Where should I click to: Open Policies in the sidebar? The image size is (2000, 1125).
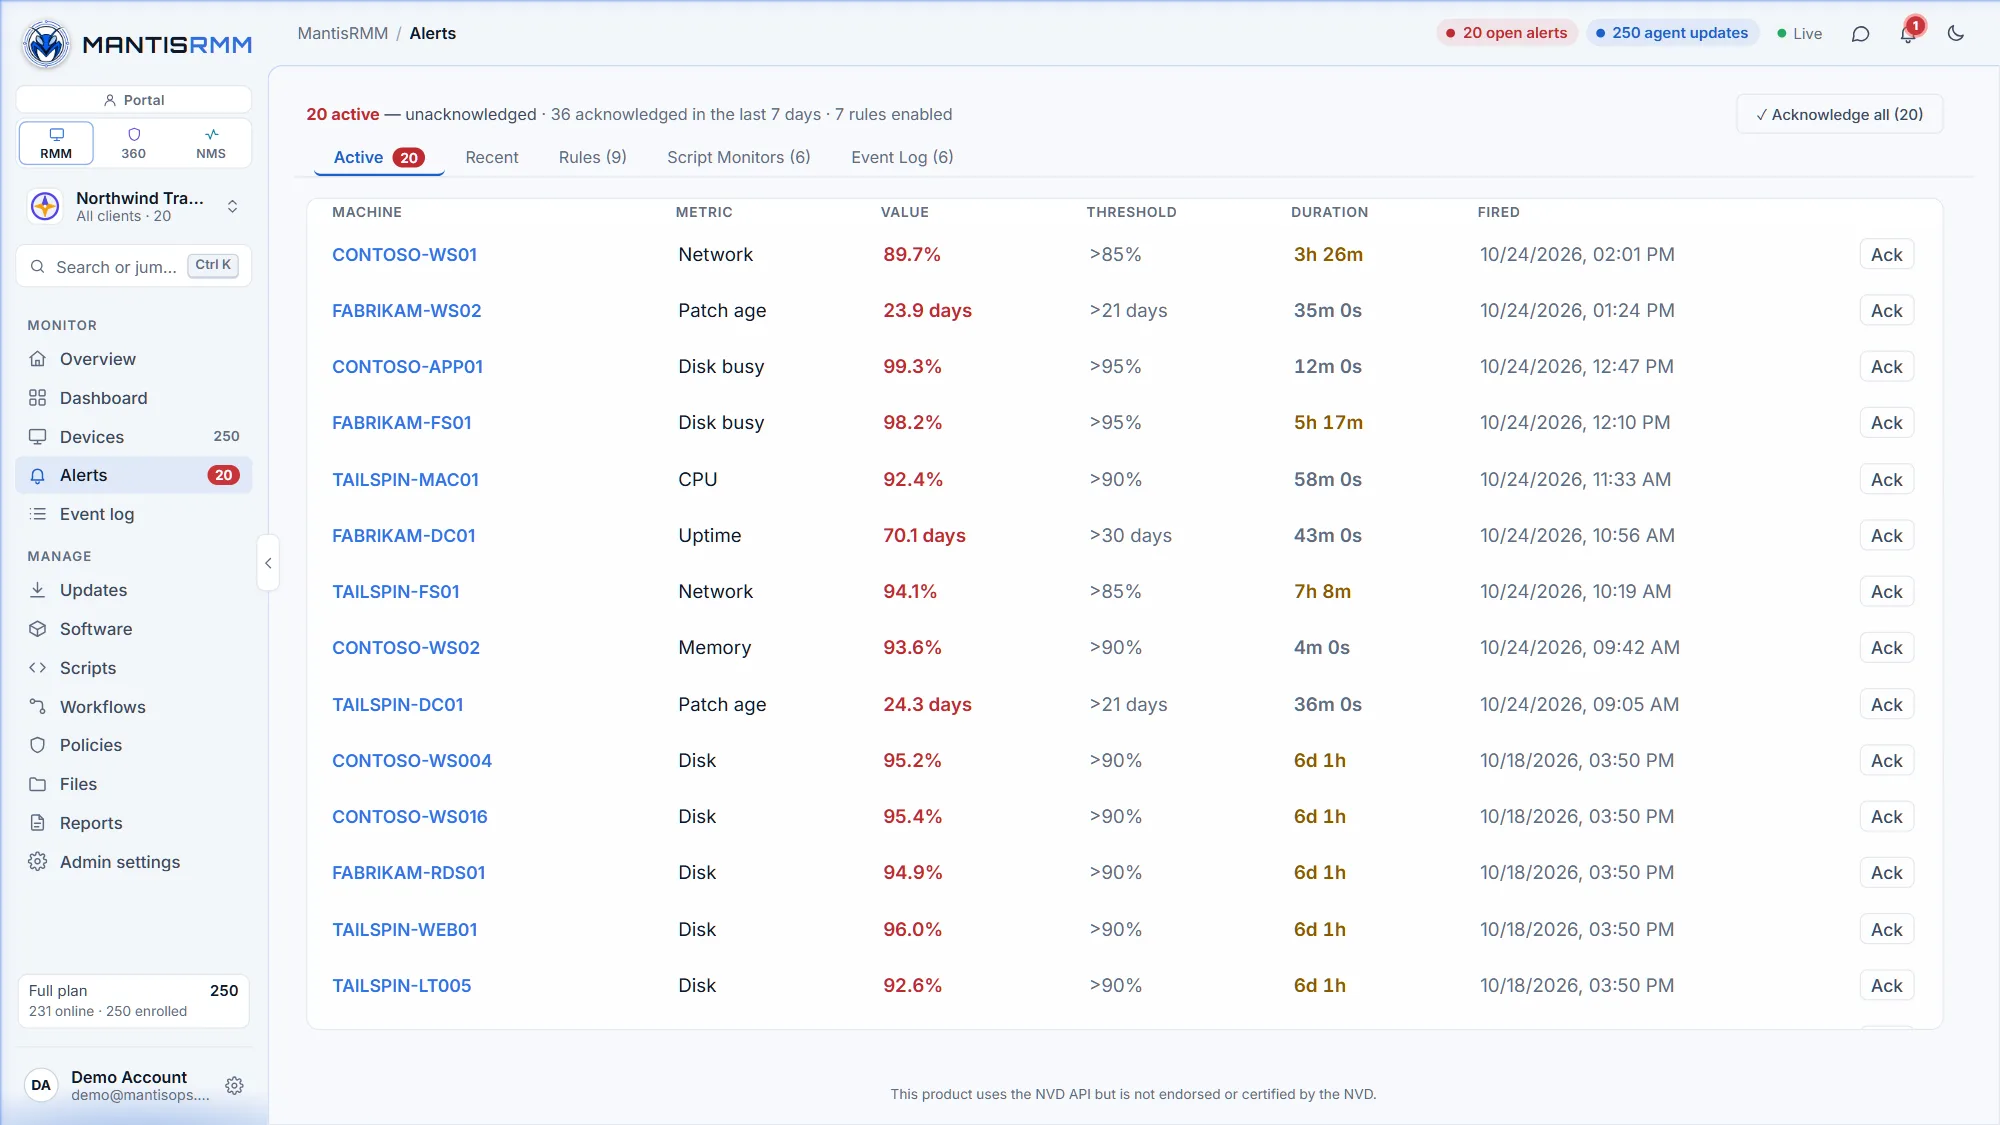pos(134,745)
